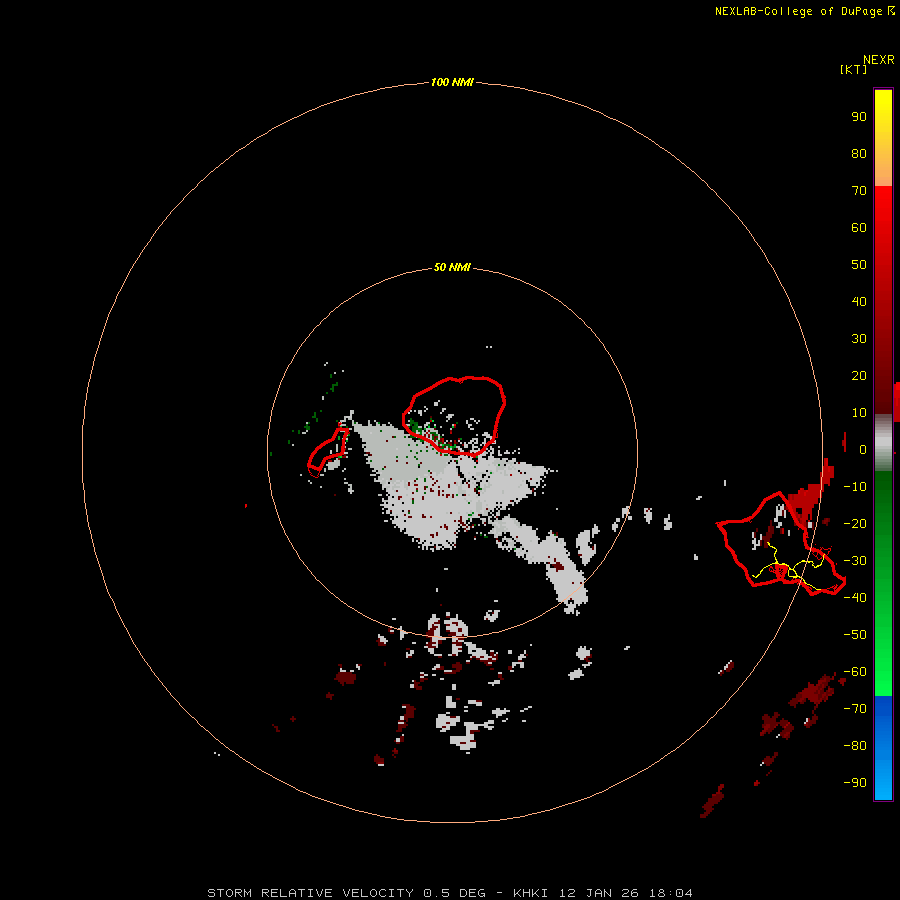Click the -90 value on velocity scale
The height and width of the screenshot is (900, 900).
[x=855, y=782]
